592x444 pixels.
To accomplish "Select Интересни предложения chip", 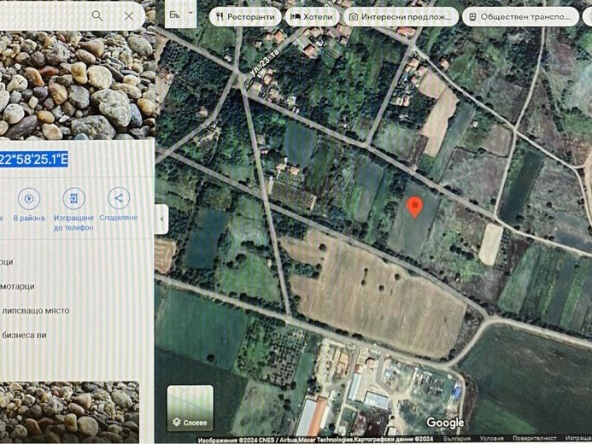I will pyautogui.click(x=401, y=17).
